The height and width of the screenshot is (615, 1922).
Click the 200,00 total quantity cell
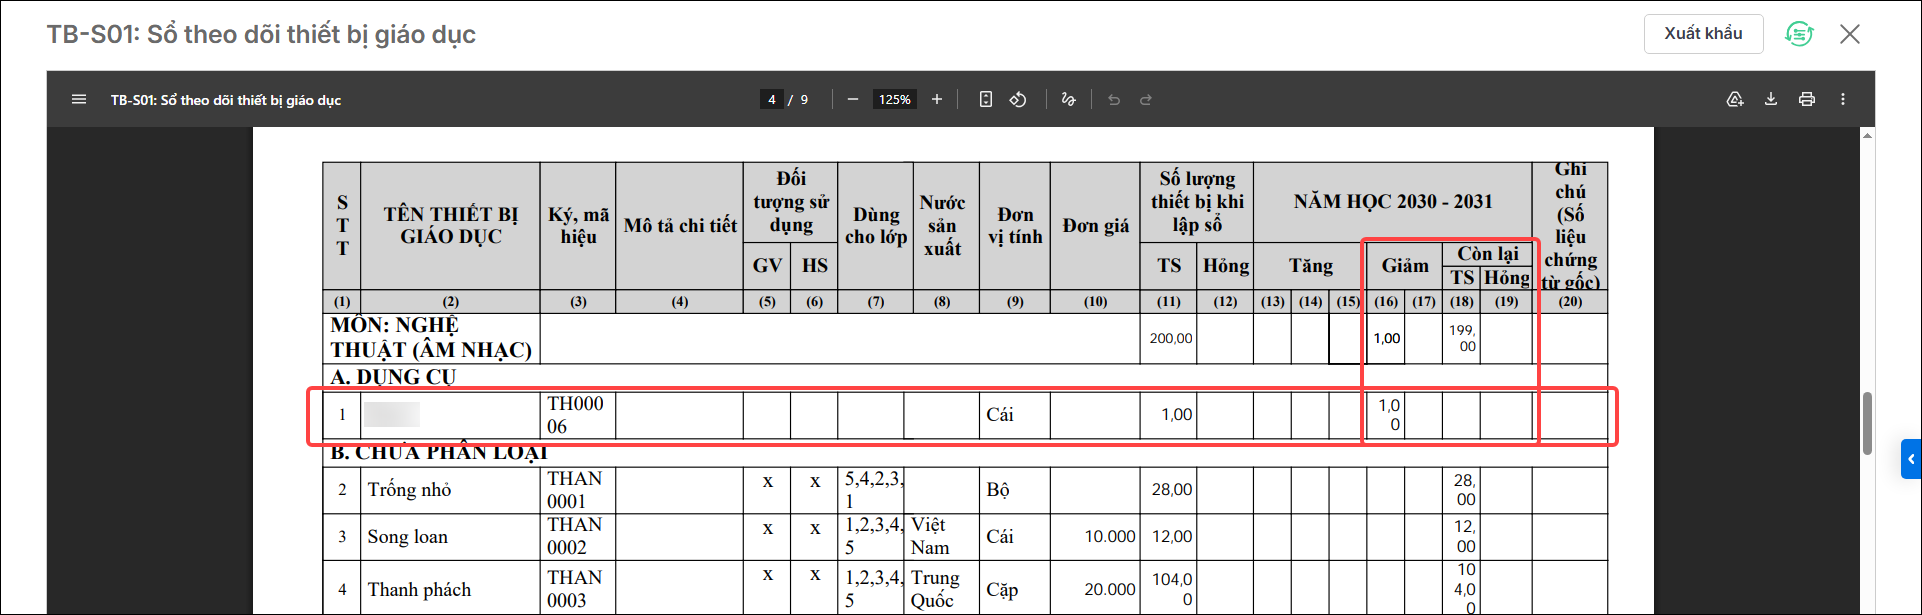(1170, 338)
